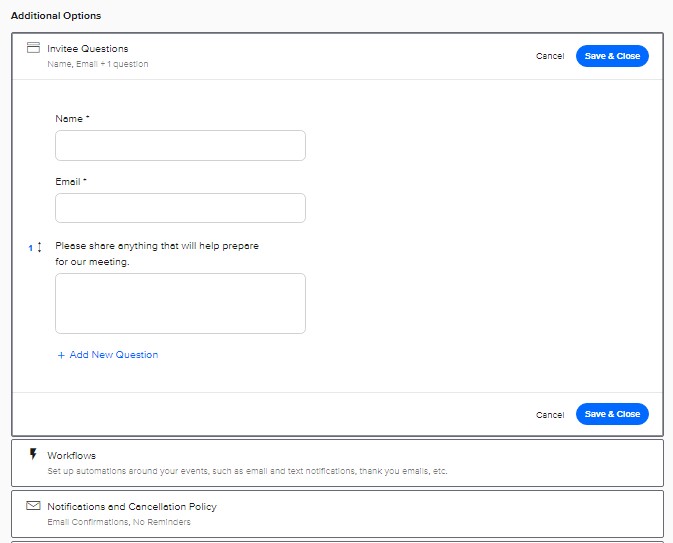Click the 'Name, Email + 1 question' summary
This screenshot has width=673, height=543.
[98, 64]
